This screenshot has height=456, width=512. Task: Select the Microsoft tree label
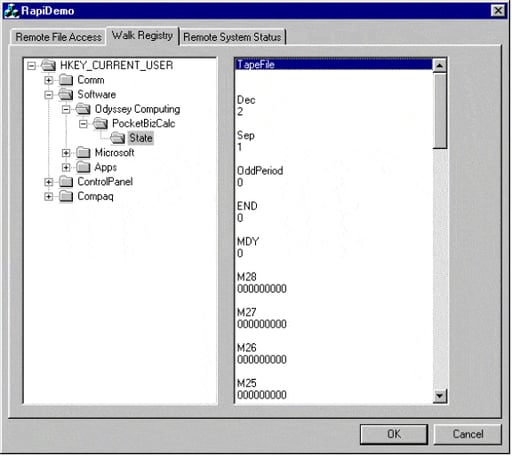point(114,153)
